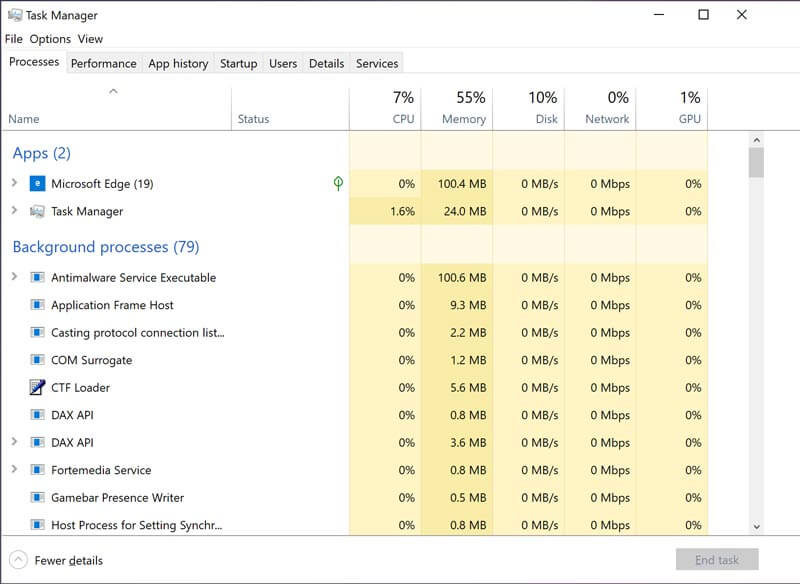Minimize the Task Manager window
Screen dimensions: 800x584
659,14
